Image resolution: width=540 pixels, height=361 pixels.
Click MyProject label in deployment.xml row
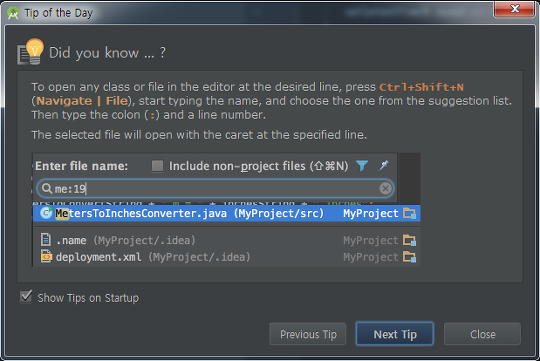(x=371, y=257)
